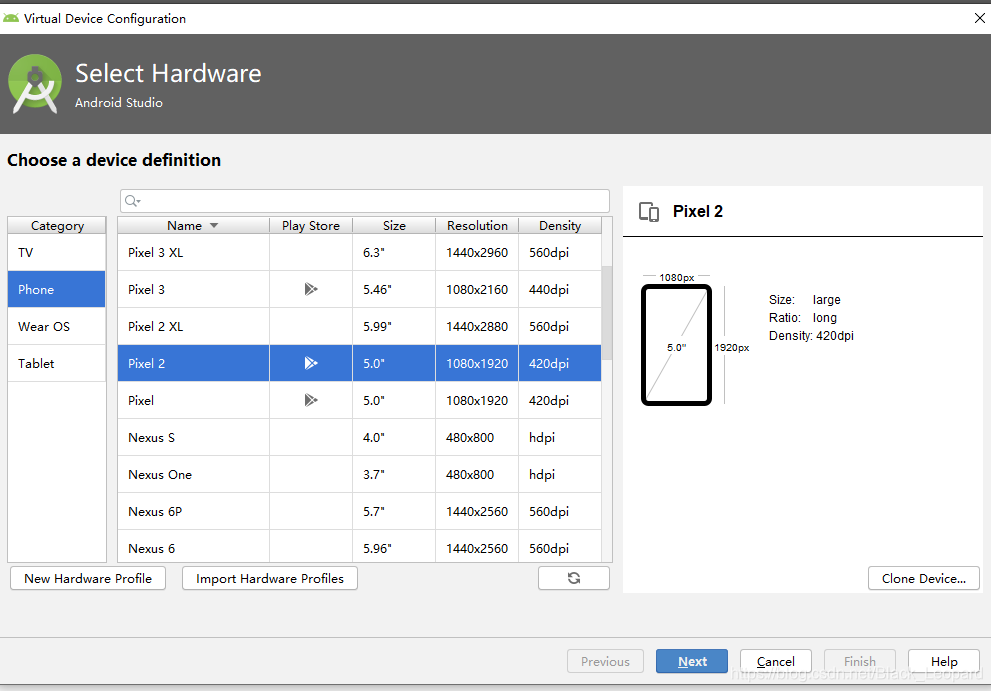Click Help button
Viewport: 992px width, 692px height.
pos(944,662)
